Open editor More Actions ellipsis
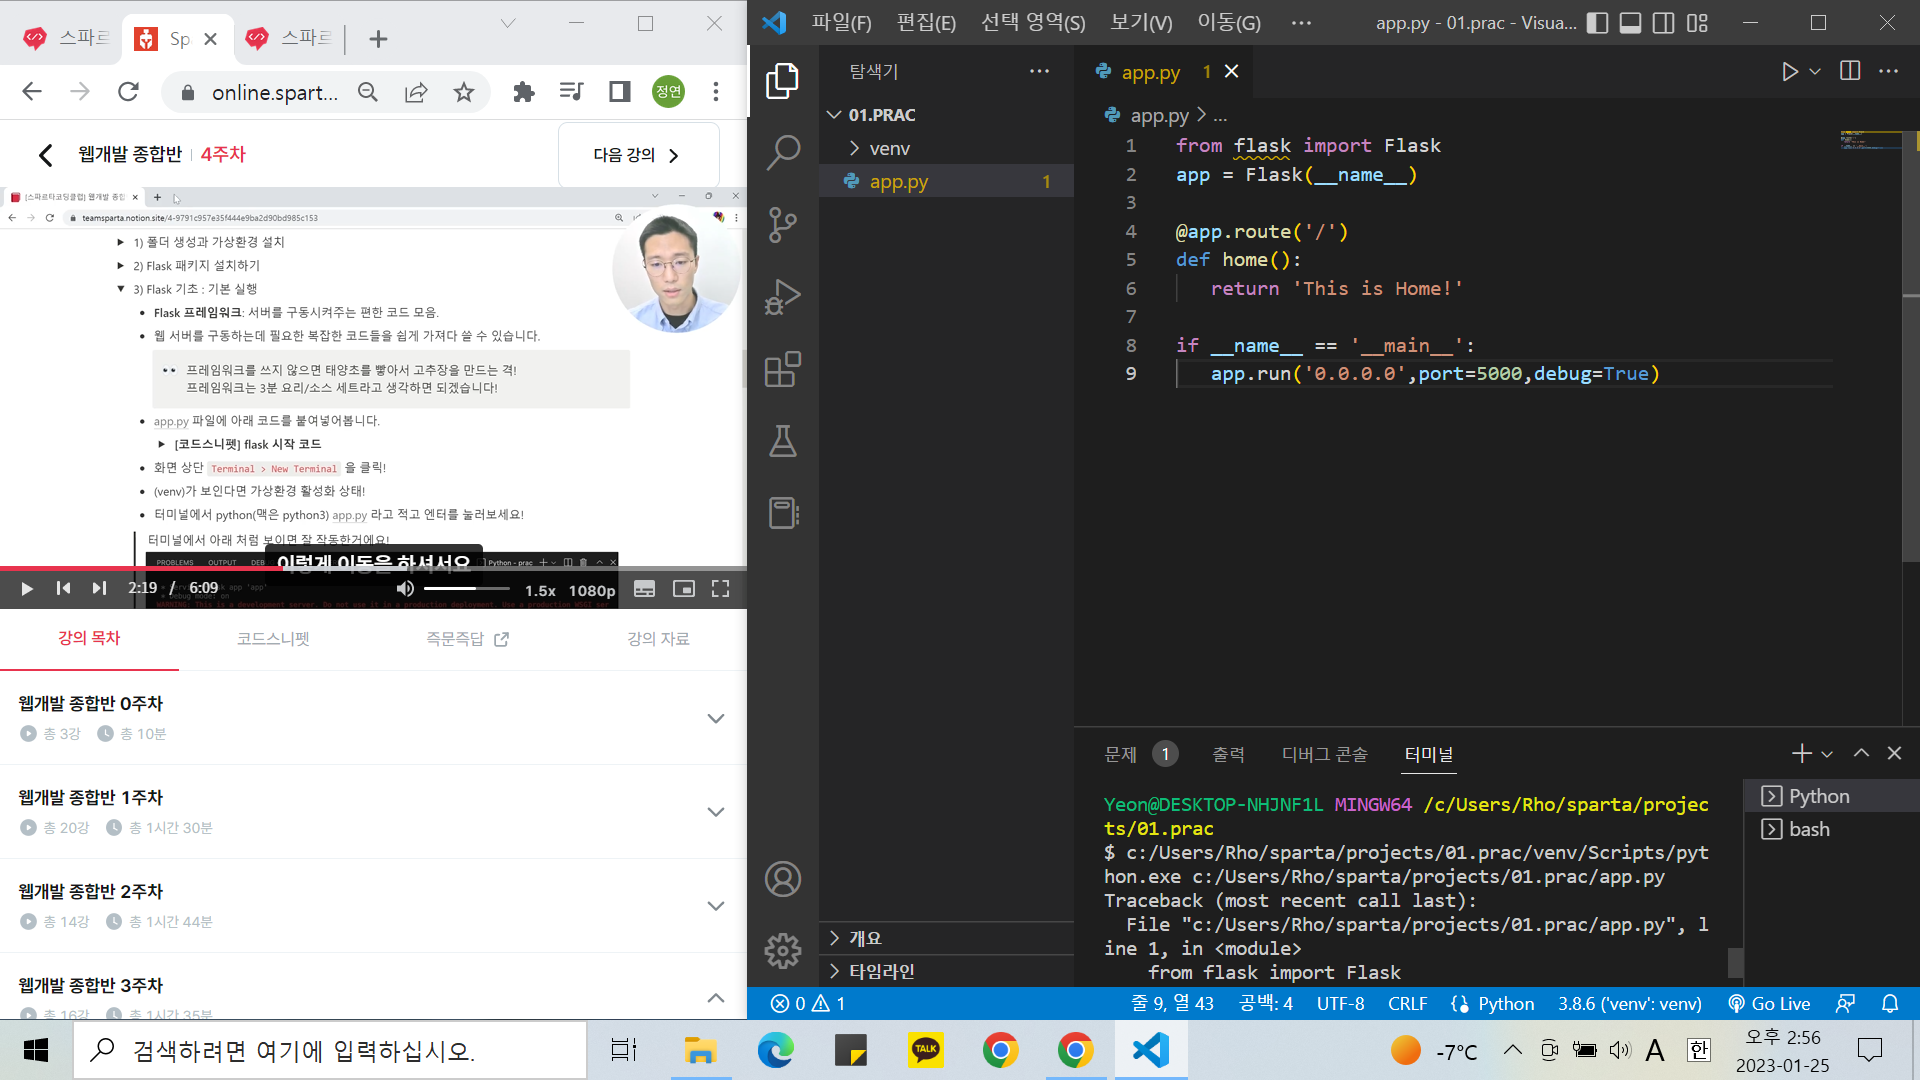Screen dimensions: 1920x1080 point(1888,71)
